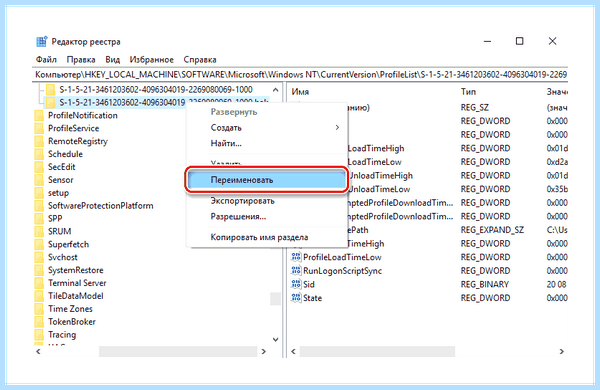
Task: Choose Копировать имя раздела
Action: 267,237
